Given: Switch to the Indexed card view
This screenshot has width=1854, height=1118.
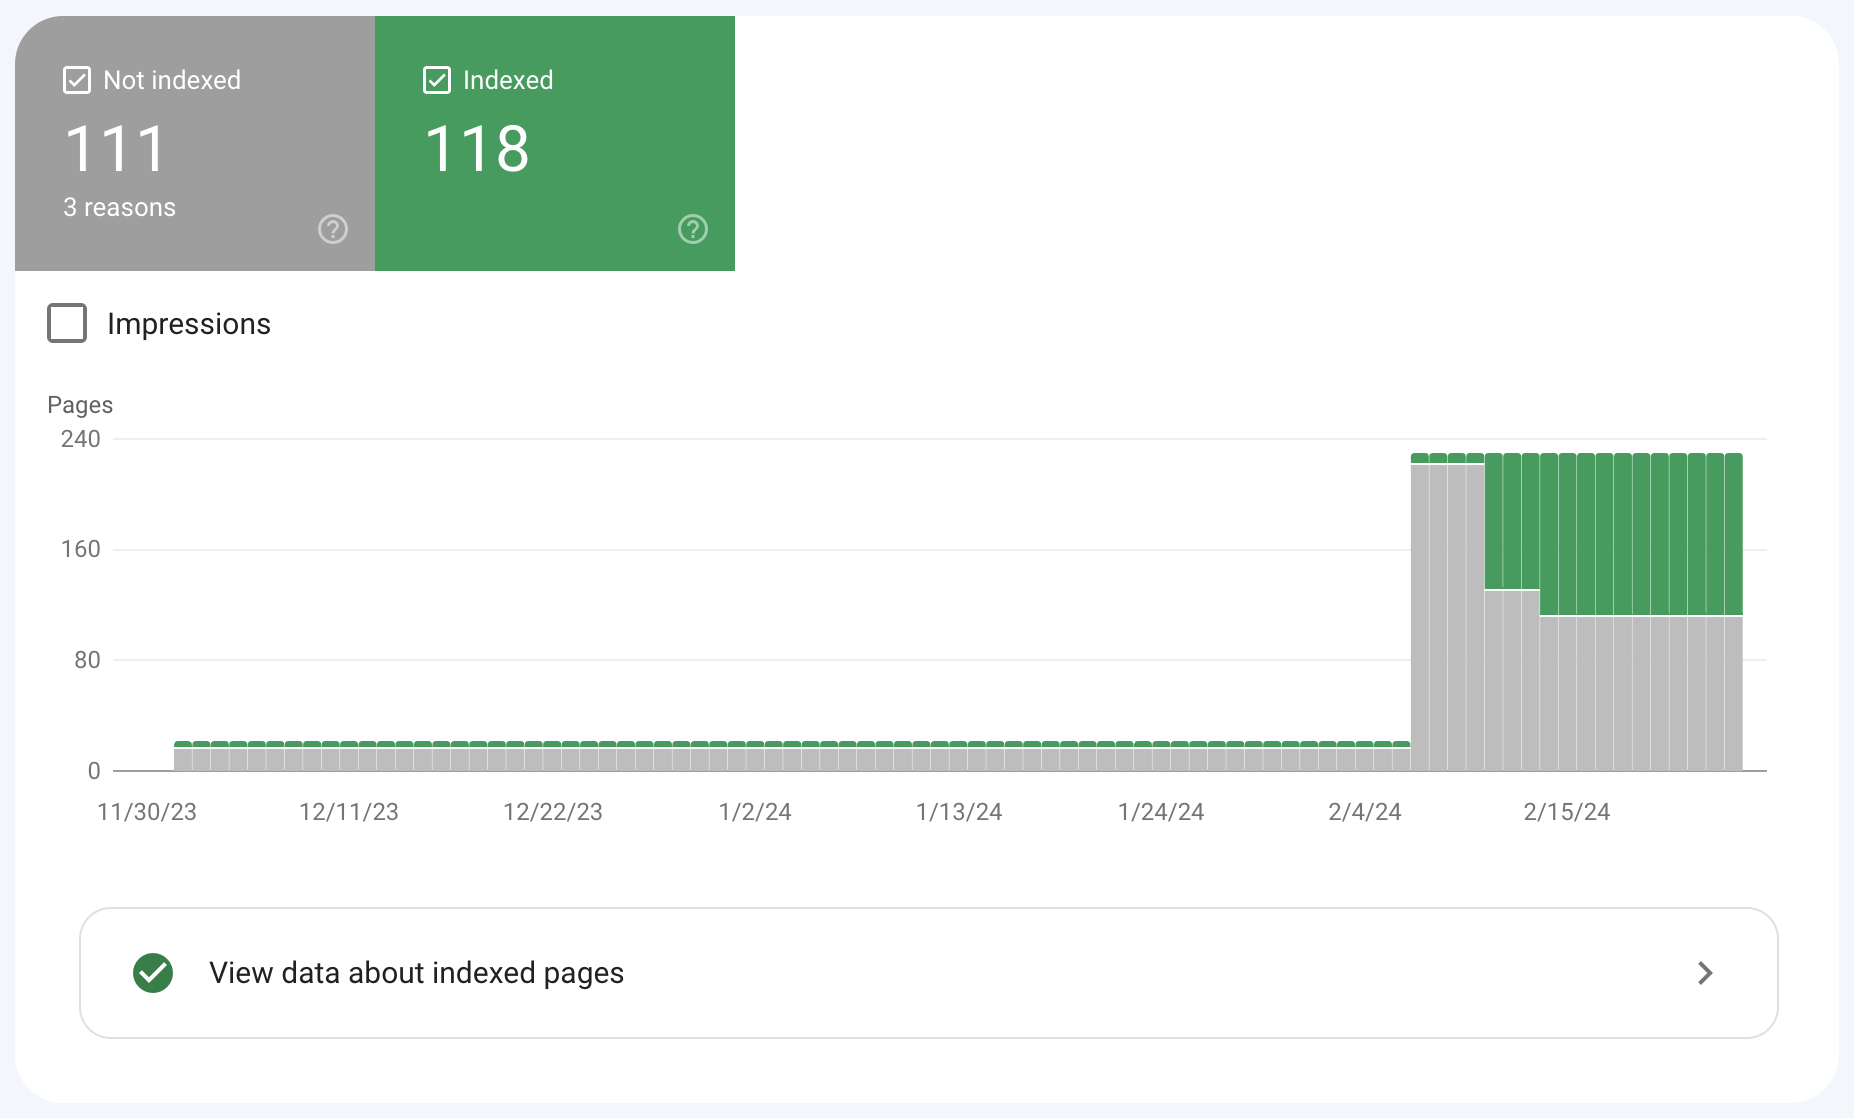Looking at the screenshot, I should click(555, 145).
